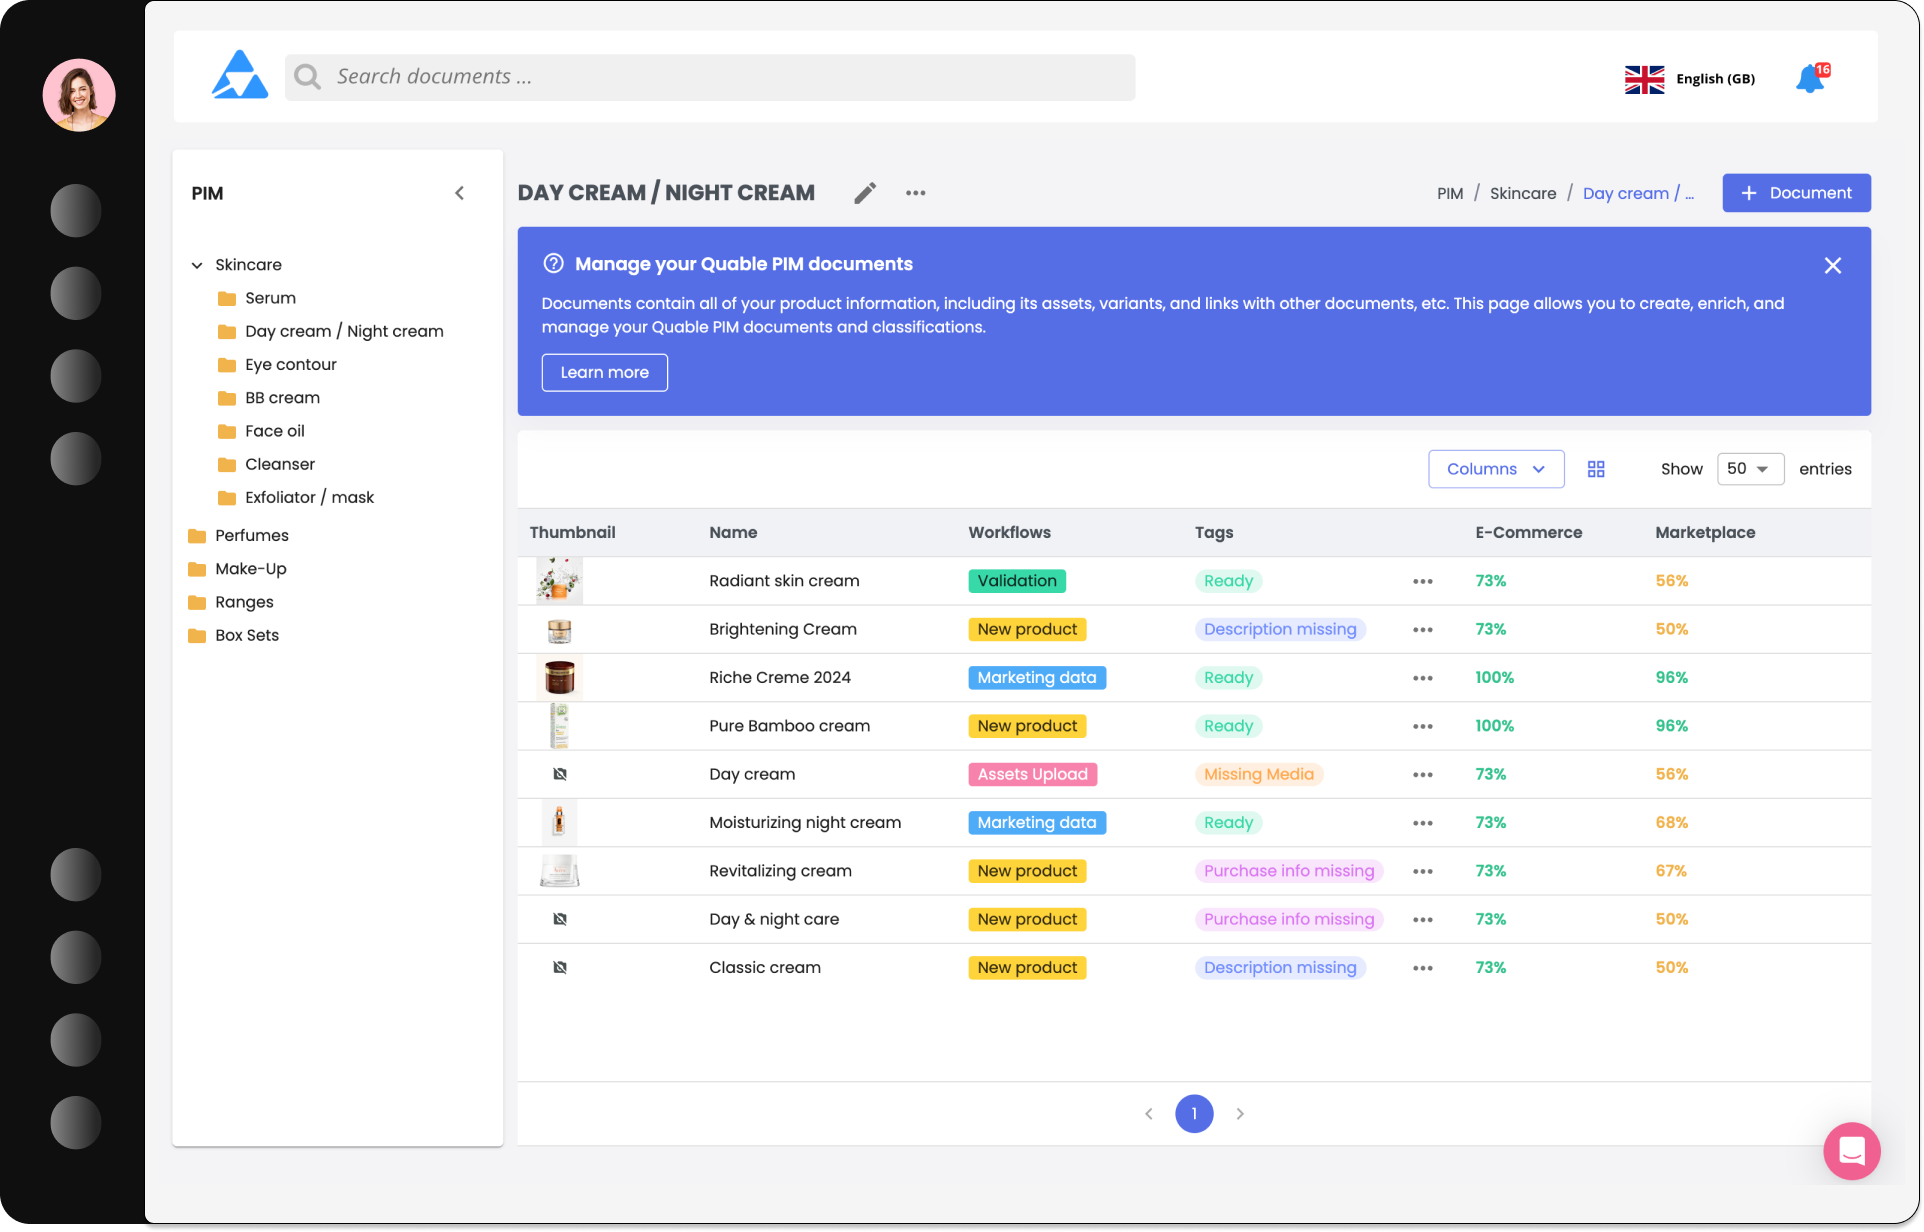The image size is (1924, 1232).
Task: Open the notifications bell
Action: 1809,79
